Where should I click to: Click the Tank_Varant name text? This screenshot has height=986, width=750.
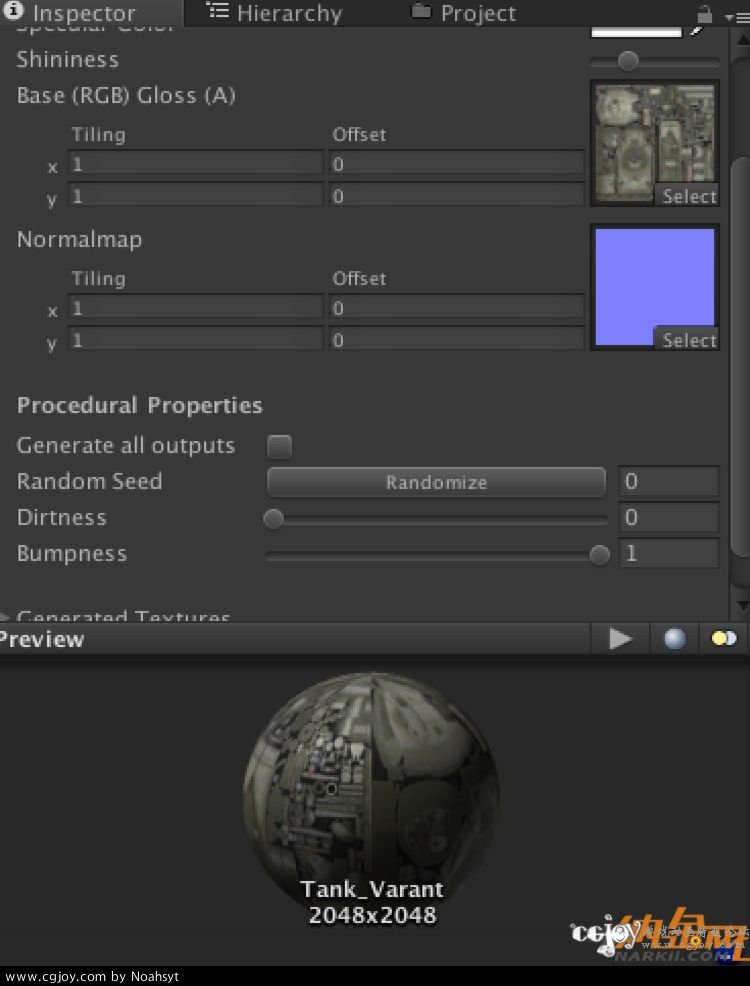(372, 889)
